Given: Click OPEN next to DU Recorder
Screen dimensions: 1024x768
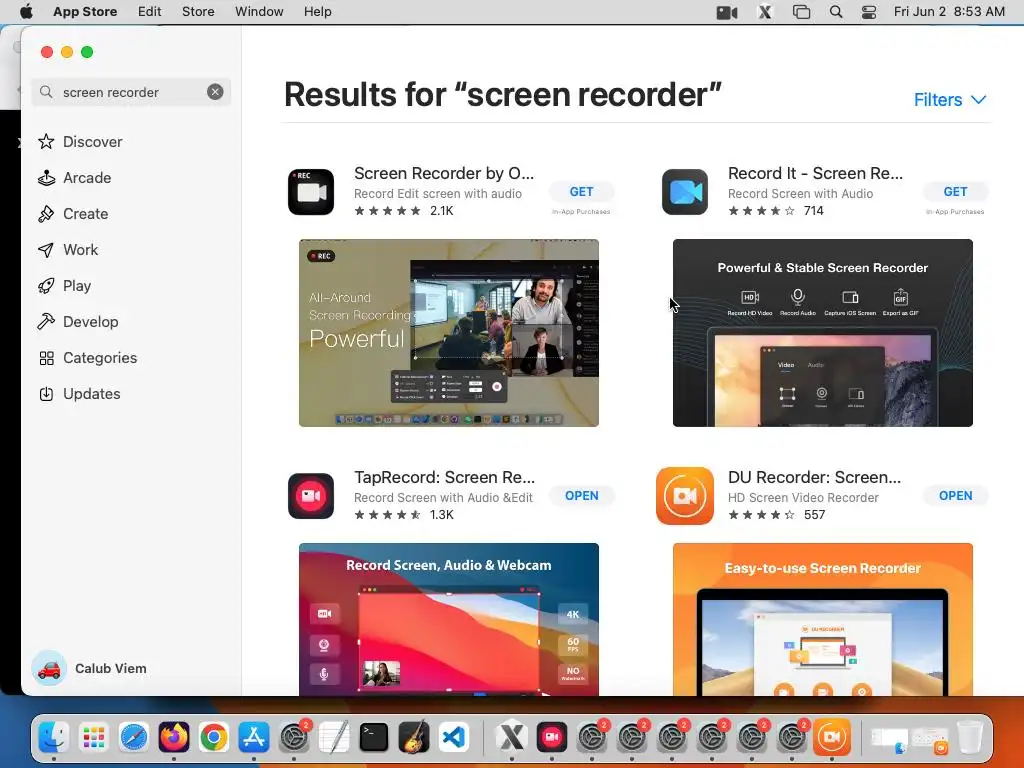Looking at the screenshot, I should click(955, 496).
